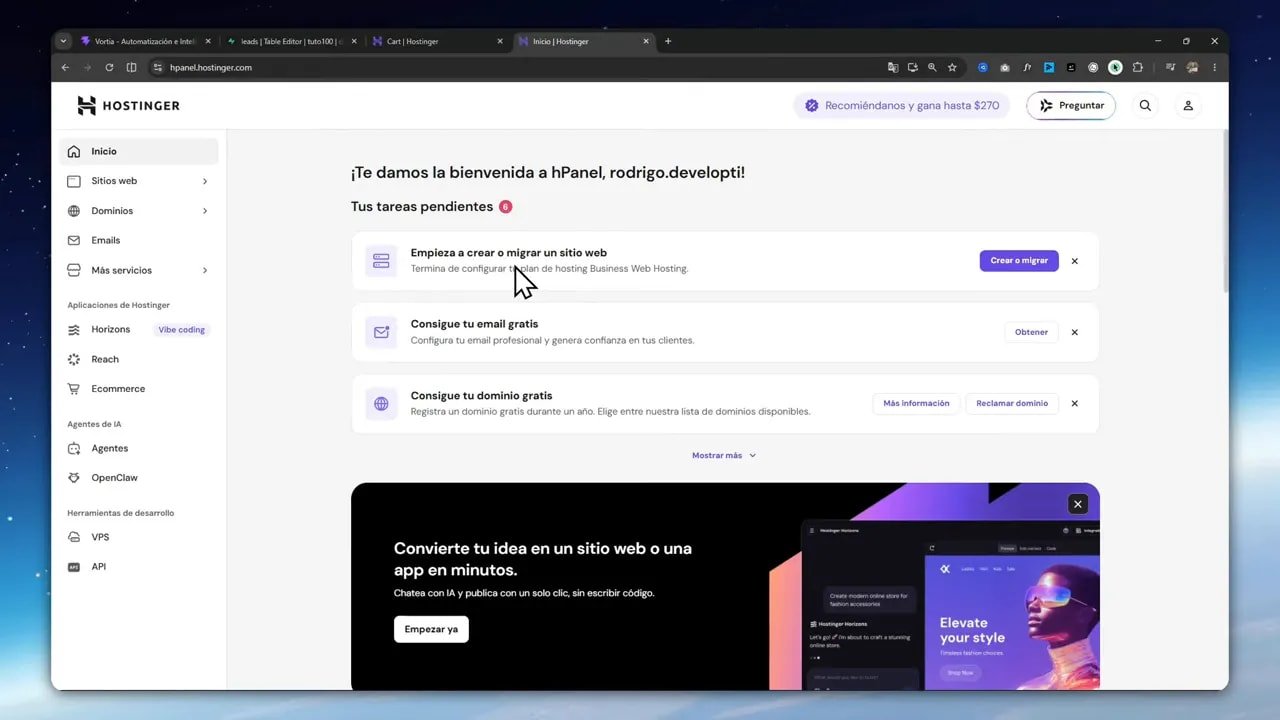Open the Ecommerce cart icon
The height and width of the screenshot is (720, 1280).
(74, 389)
